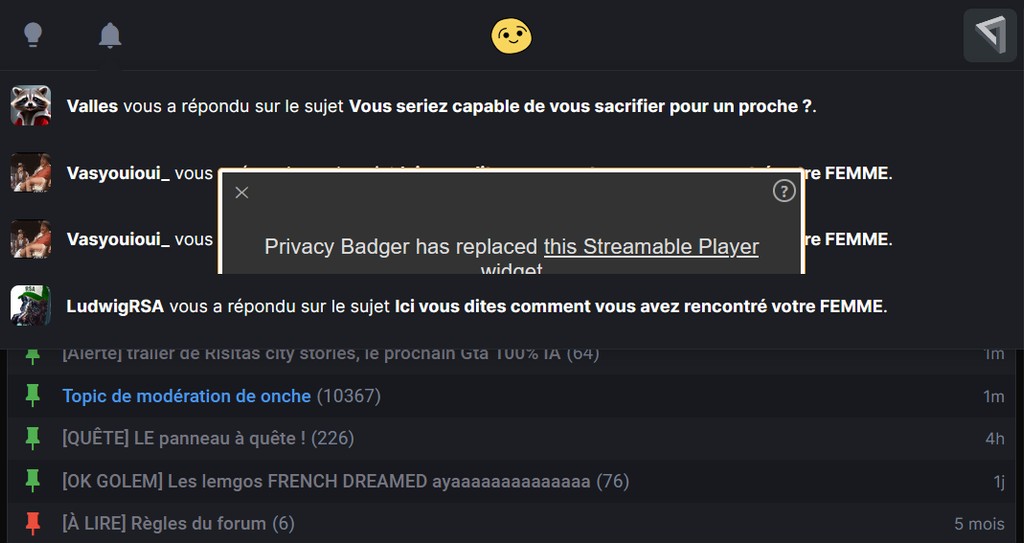
Task: Open Privacy Badger help question mark
Action: pyautogui.click(x=784, y=191)
